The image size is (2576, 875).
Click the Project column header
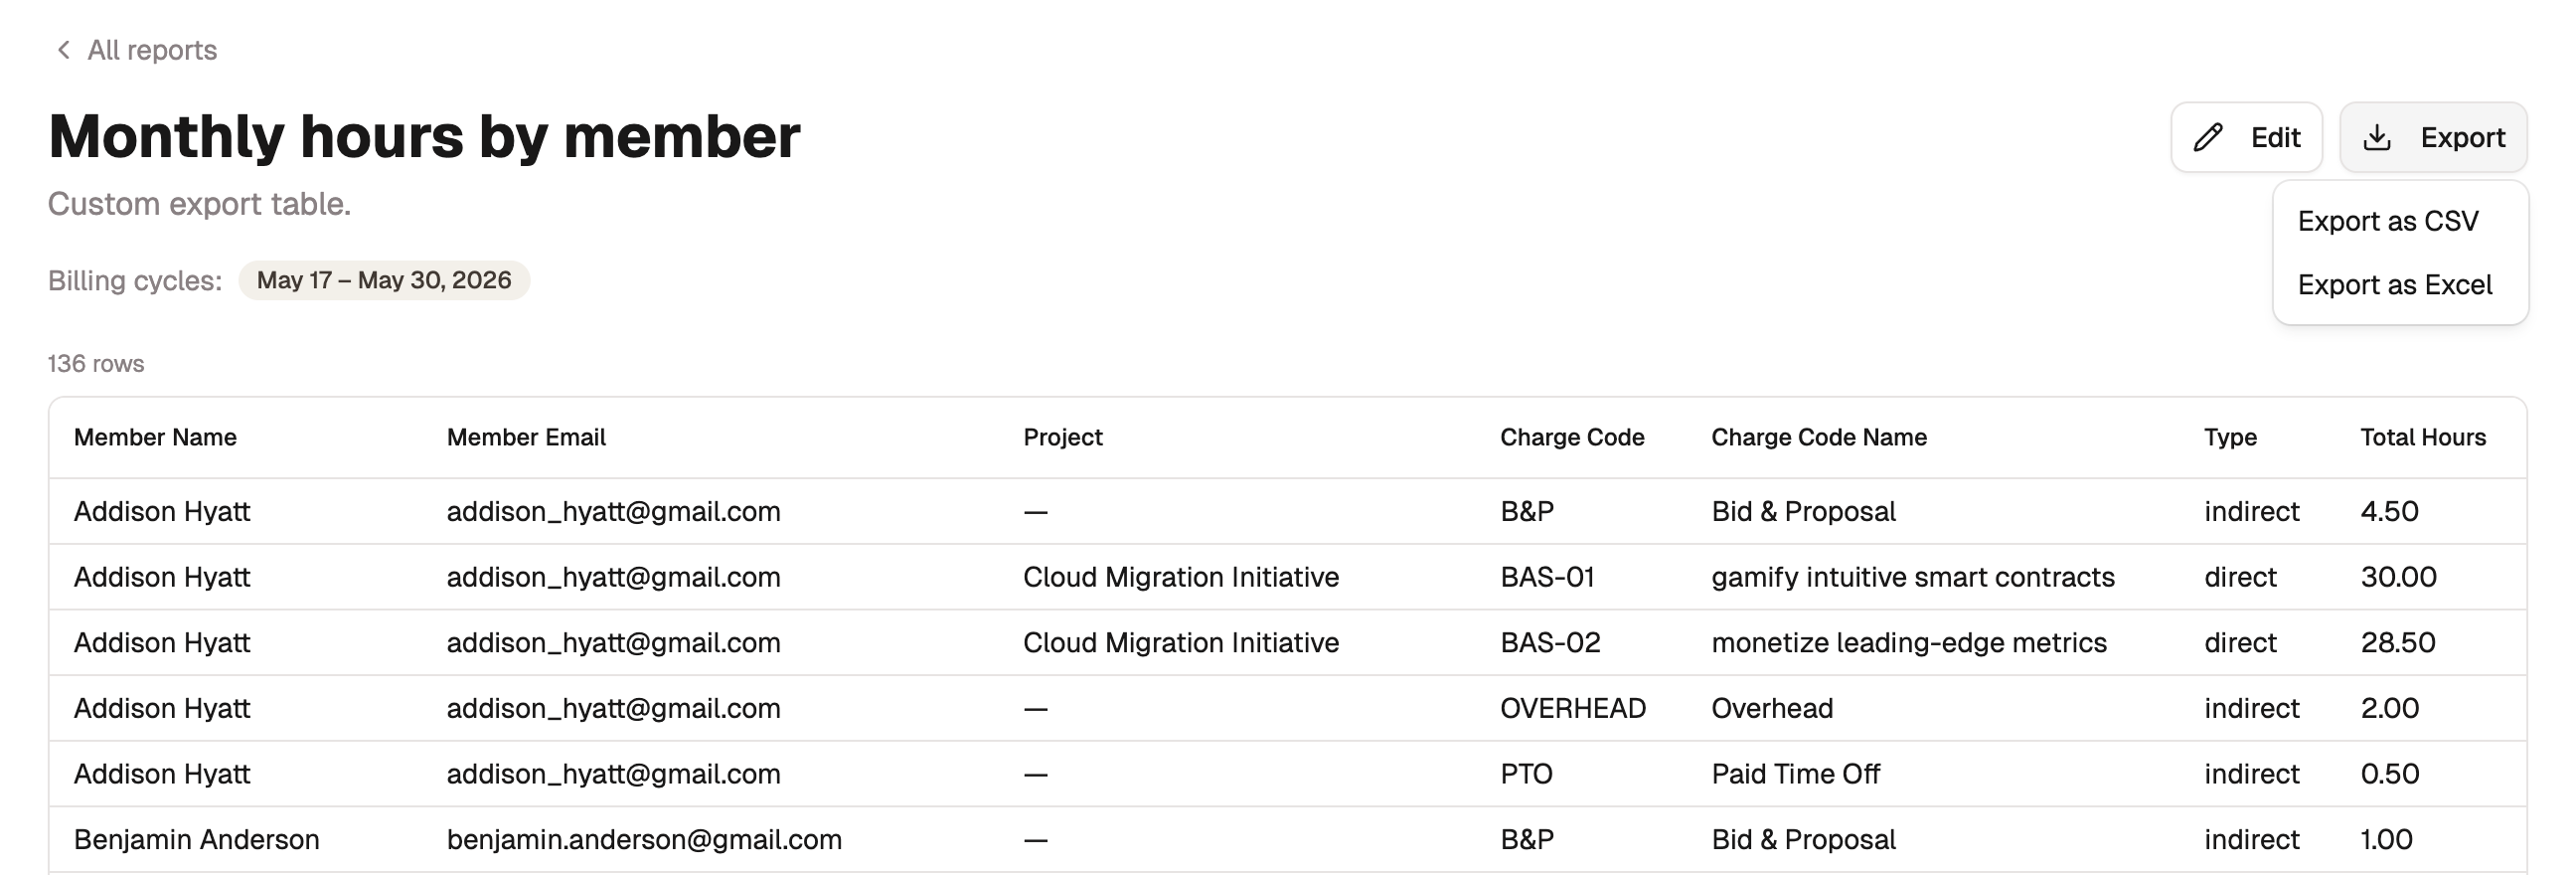coord(1062,437)
